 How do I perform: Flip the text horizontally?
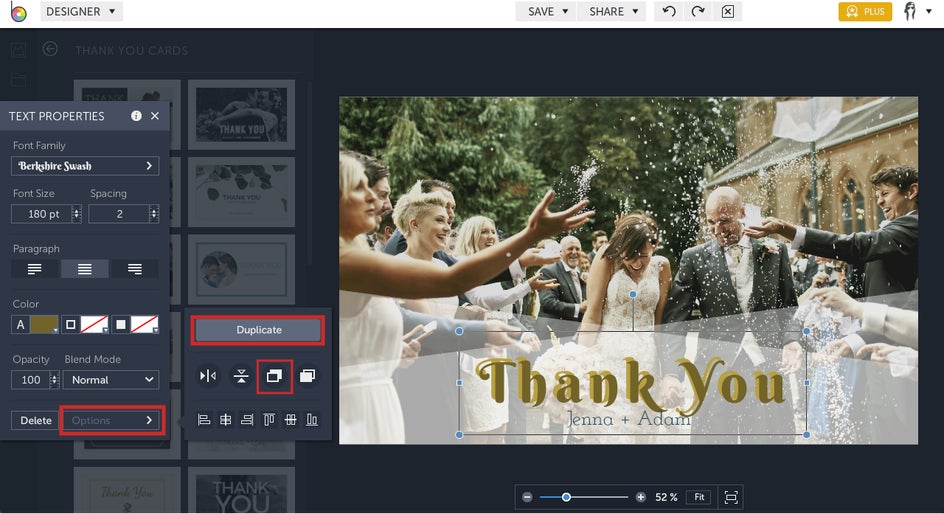point(208,376)
